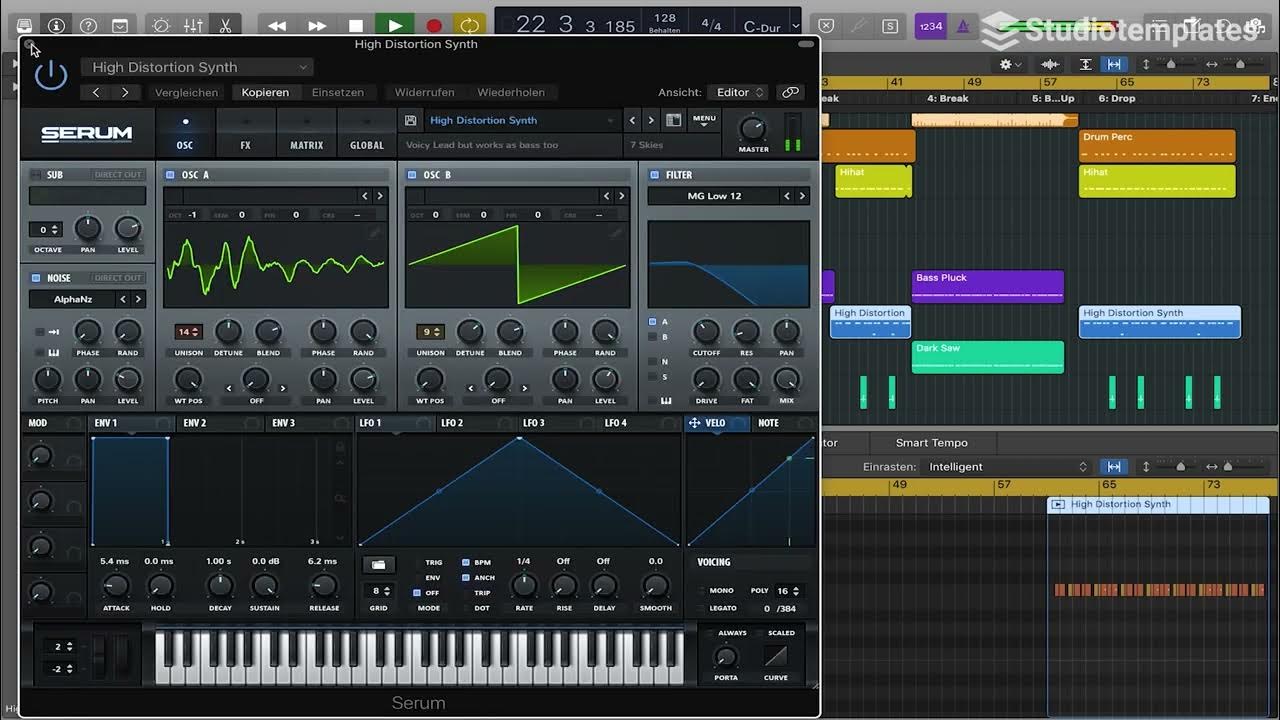The width and height of the screenshot is (1280, 720).
Task: Open the mixer faders icon
Action: [193, 25]
